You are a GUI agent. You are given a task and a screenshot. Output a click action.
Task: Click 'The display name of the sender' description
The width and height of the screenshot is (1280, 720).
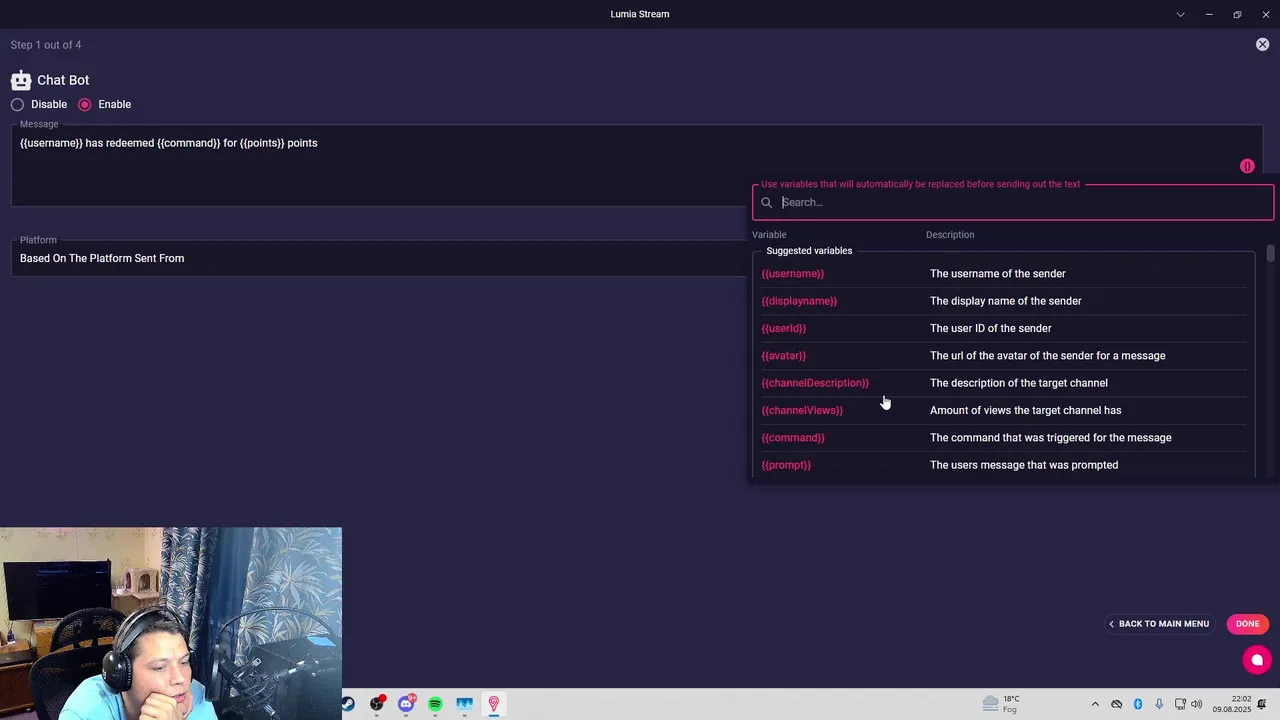coord(1006,301)
